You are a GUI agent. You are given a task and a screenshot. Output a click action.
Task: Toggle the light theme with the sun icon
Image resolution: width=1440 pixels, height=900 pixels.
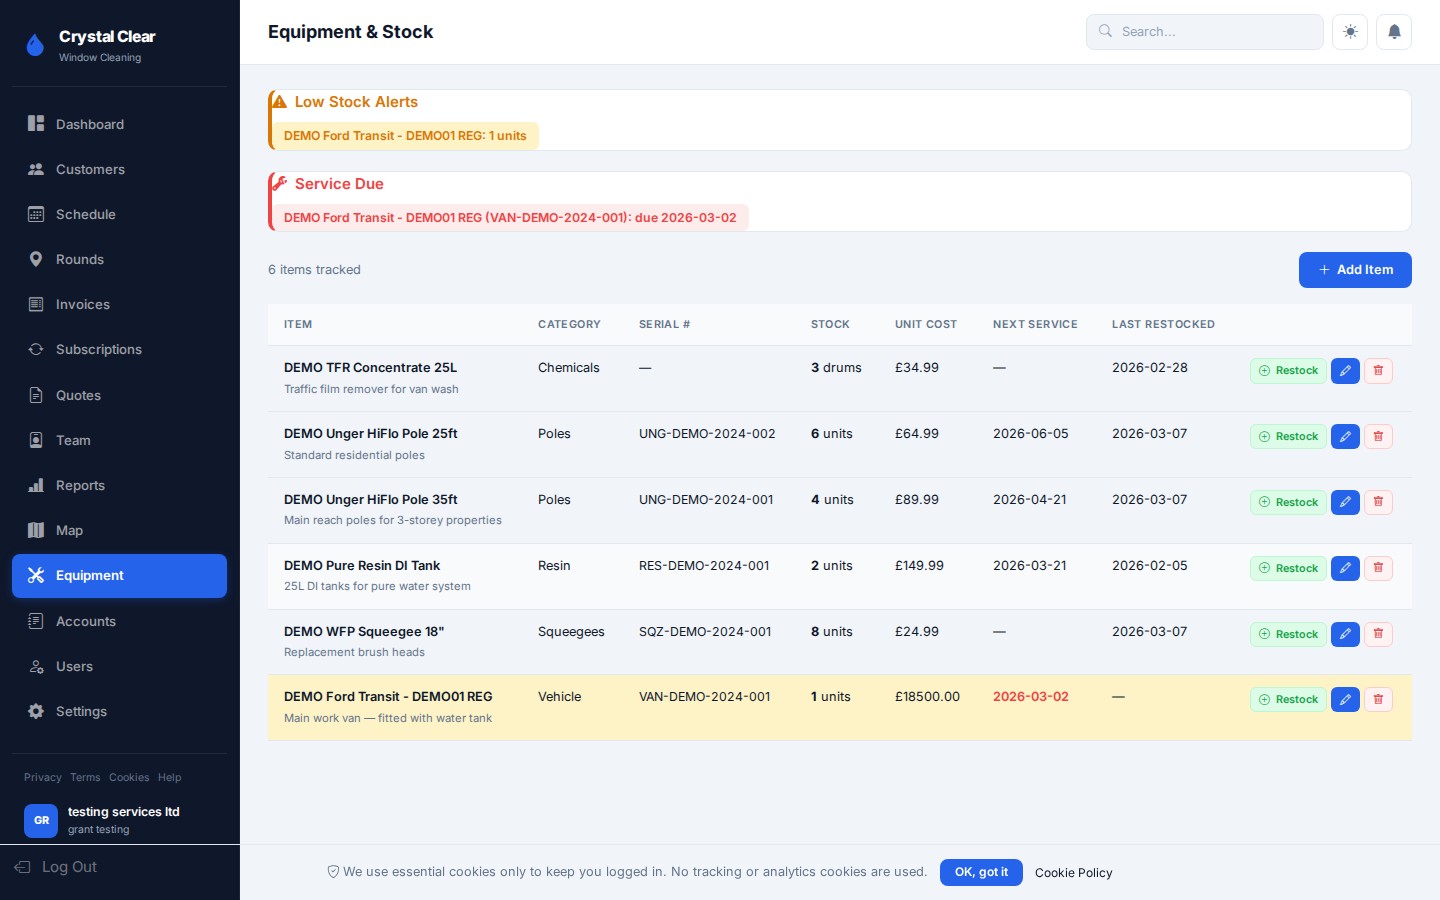1349,31
